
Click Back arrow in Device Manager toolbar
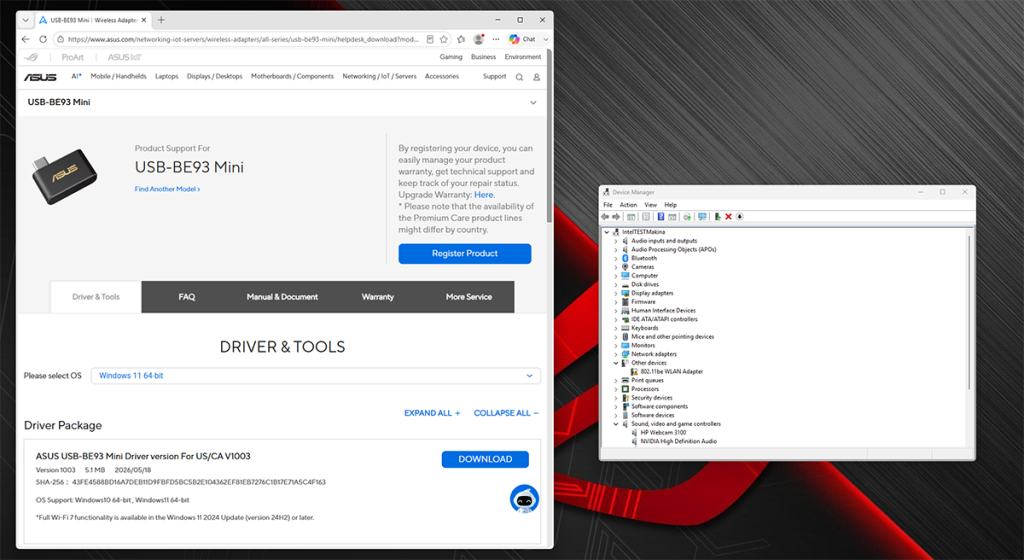[605, 217]
